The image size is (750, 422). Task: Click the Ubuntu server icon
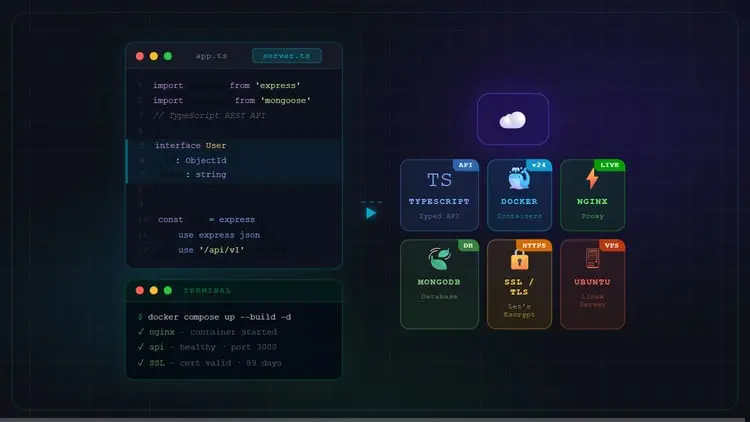click(x=592, y=258)
